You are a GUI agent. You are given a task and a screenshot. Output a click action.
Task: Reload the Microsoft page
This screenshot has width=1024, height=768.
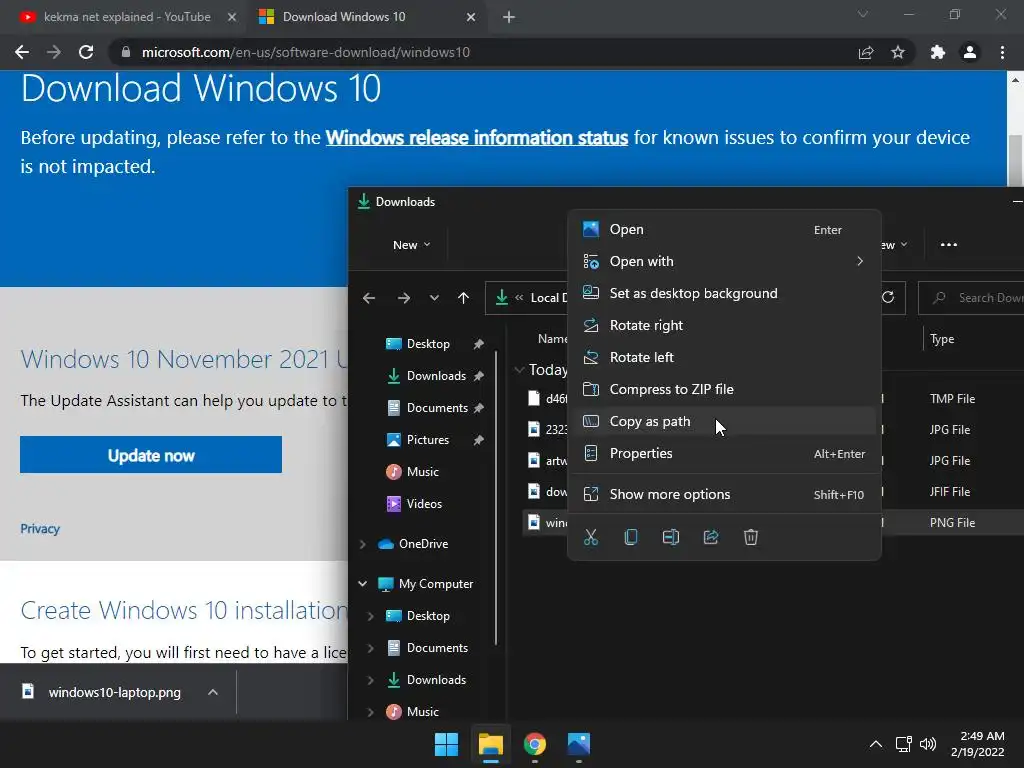[86, 52]
